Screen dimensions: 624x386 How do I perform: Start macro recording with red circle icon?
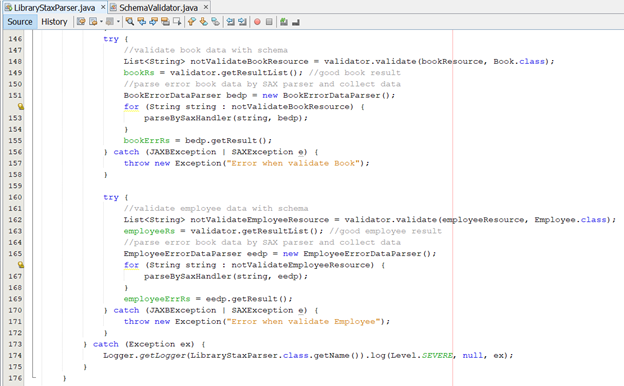coord(257,22)
